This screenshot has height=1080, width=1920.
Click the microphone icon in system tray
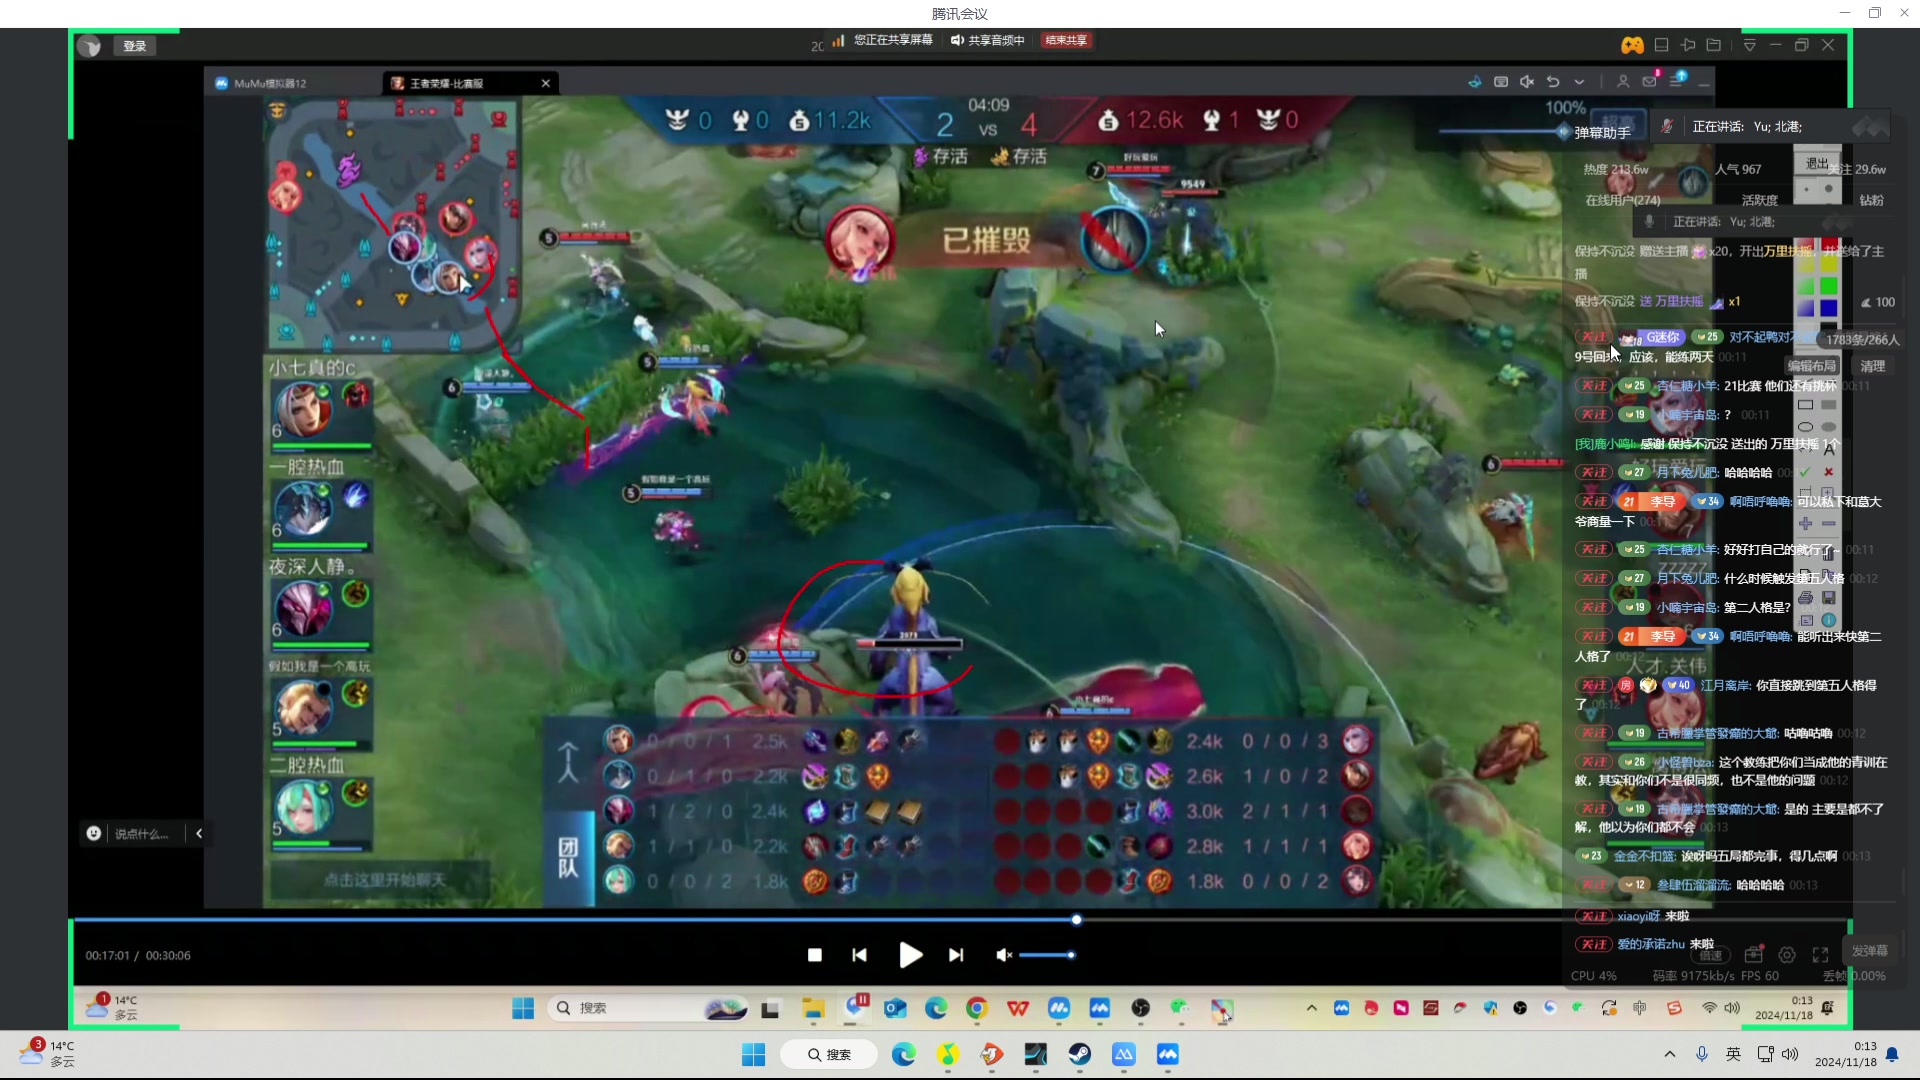tap(1702, 1054)
